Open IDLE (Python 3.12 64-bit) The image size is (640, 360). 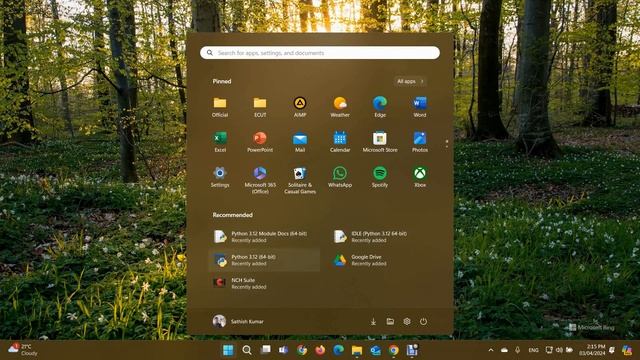point(384,237)
